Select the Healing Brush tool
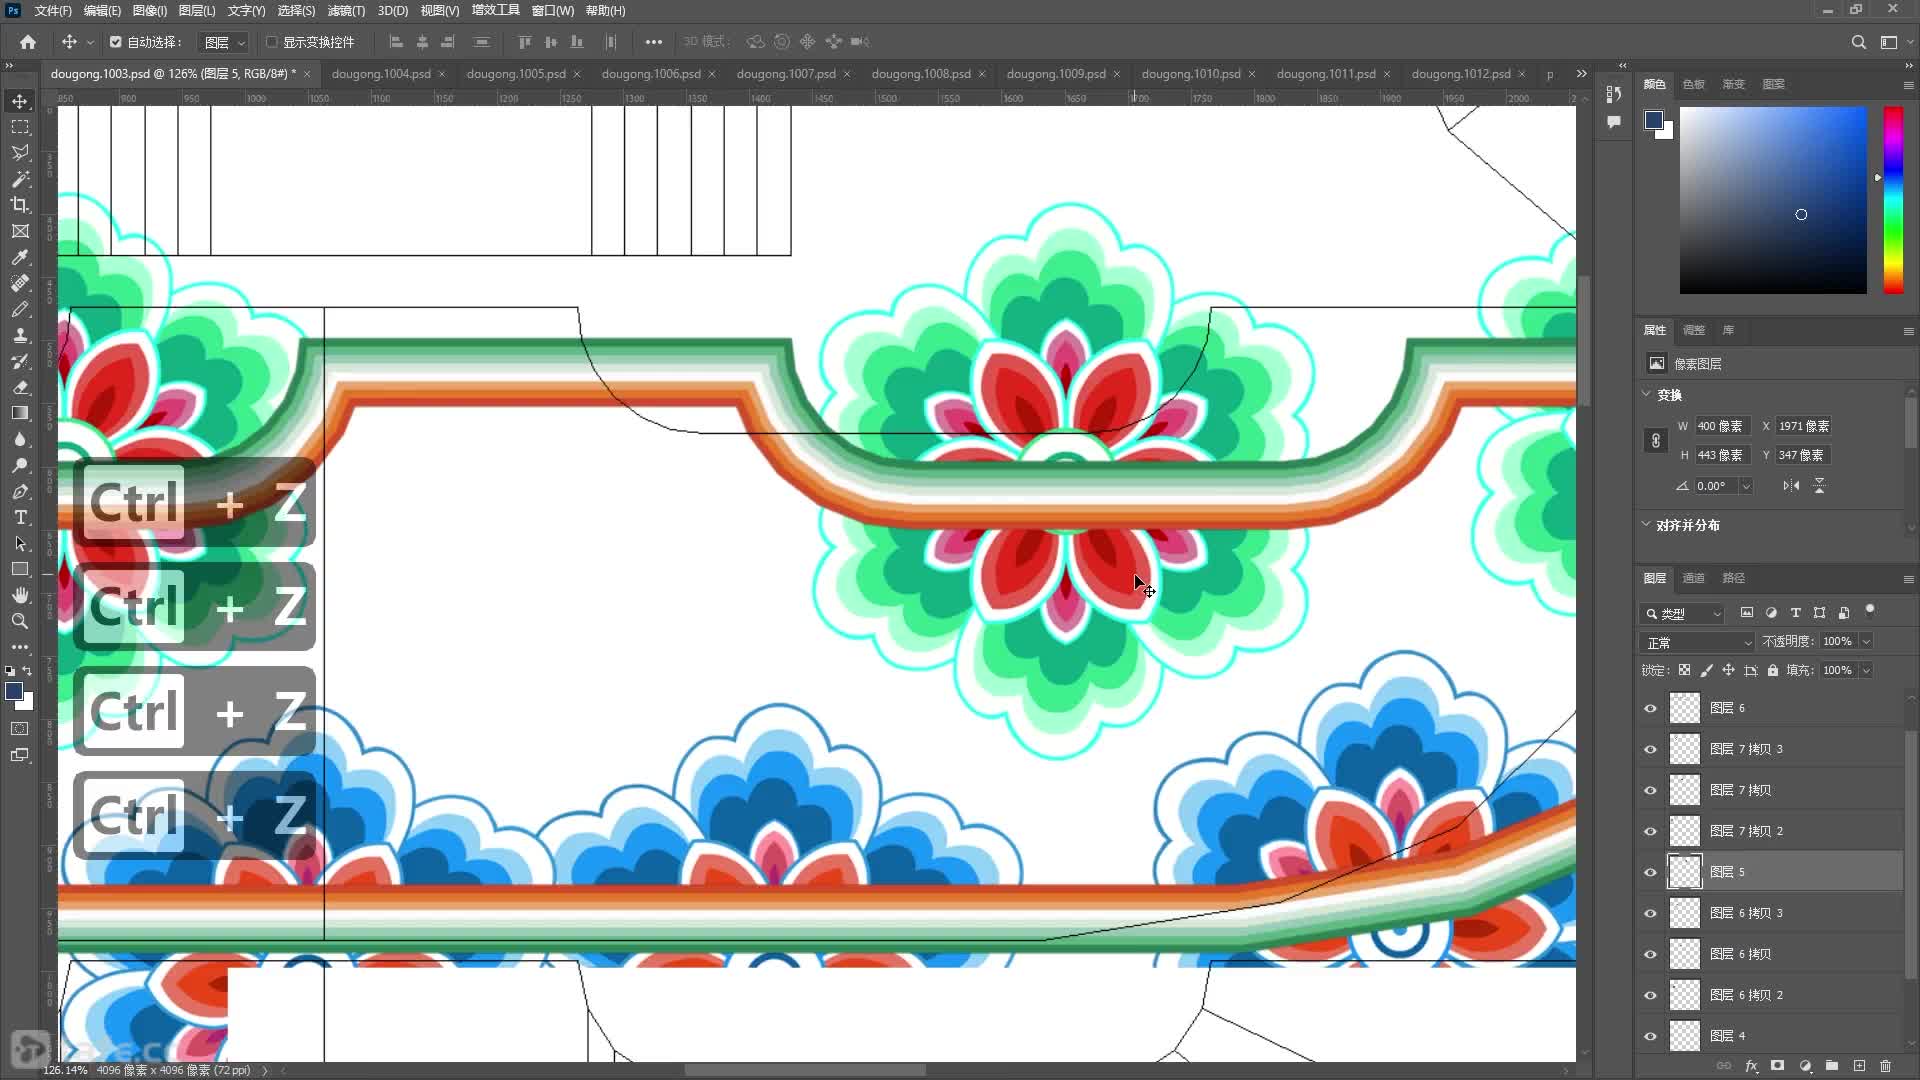The height and width of the screenshot is (1080, 1920). click(20, 283)
